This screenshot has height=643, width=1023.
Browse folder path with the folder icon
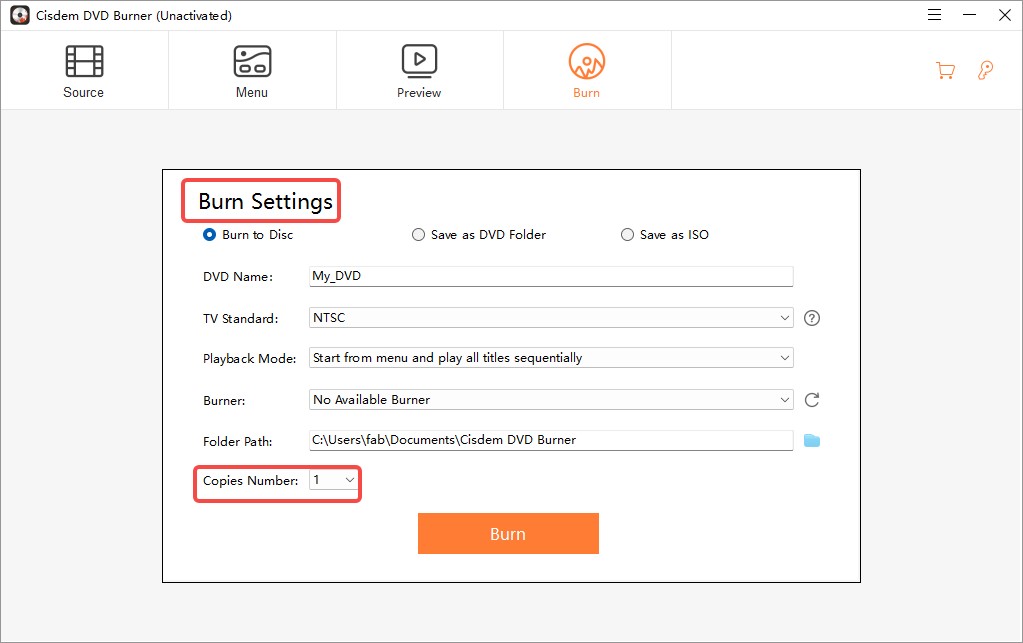[812, 440]
